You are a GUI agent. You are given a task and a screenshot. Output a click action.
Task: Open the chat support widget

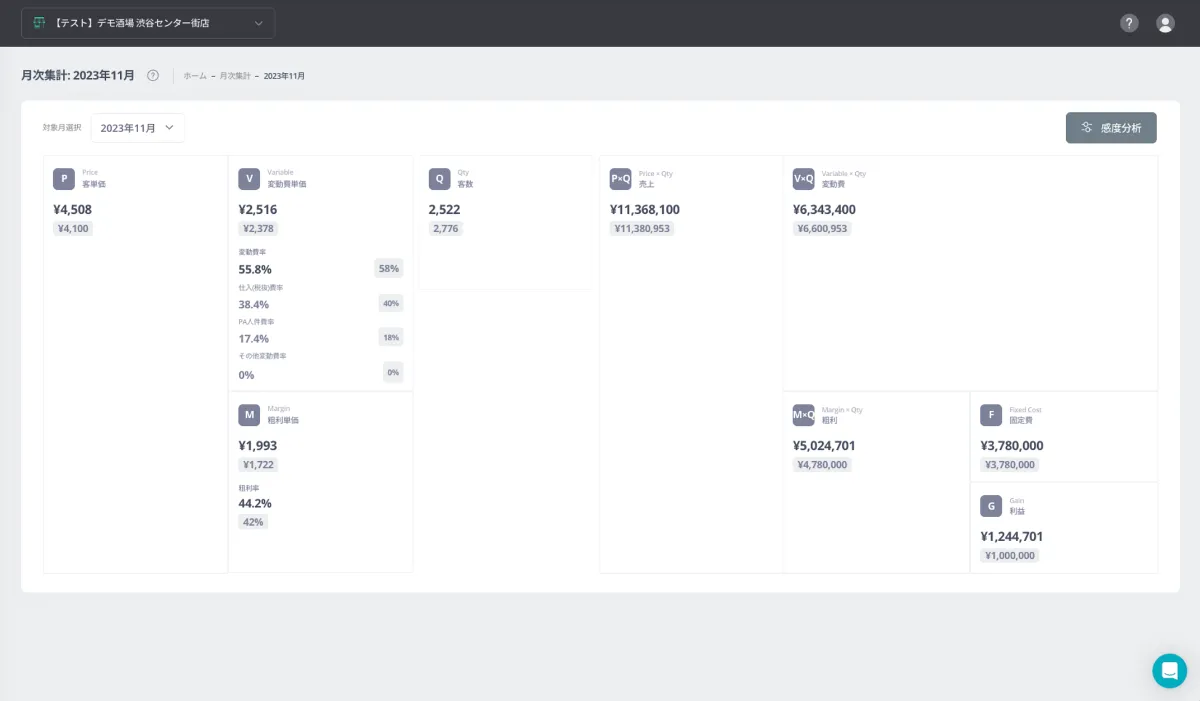click(x=1169, y=671)
